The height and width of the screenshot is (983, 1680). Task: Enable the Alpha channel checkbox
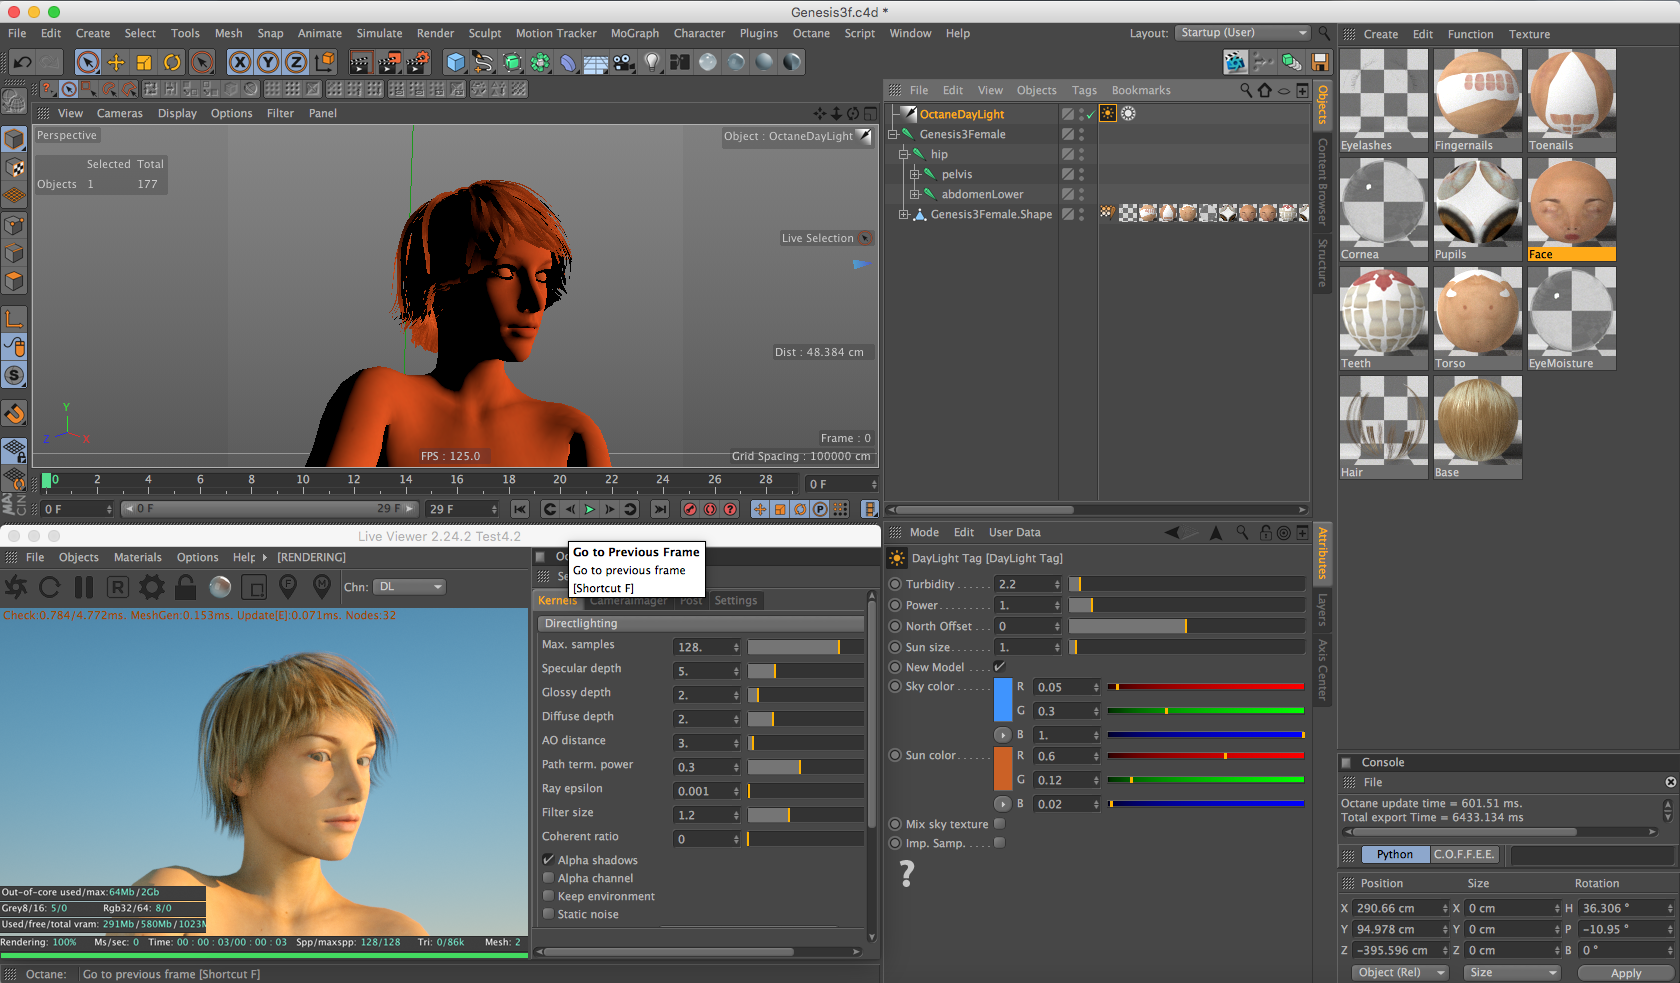point(548,879)
